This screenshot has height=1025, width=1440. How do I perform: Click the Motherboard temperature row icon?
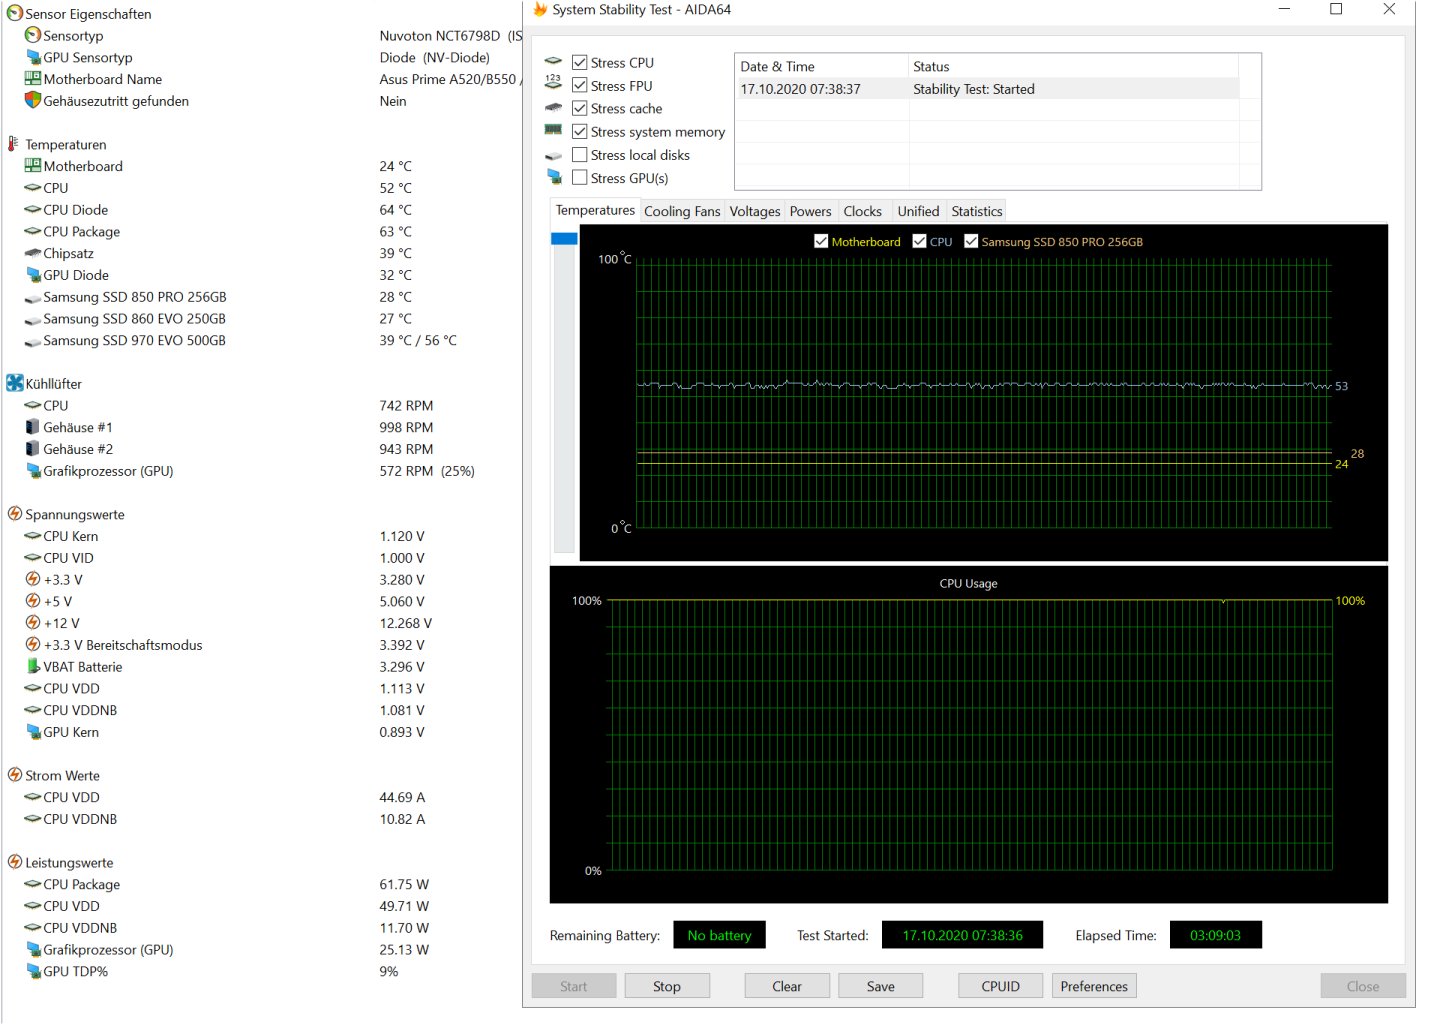pos(33,166)
